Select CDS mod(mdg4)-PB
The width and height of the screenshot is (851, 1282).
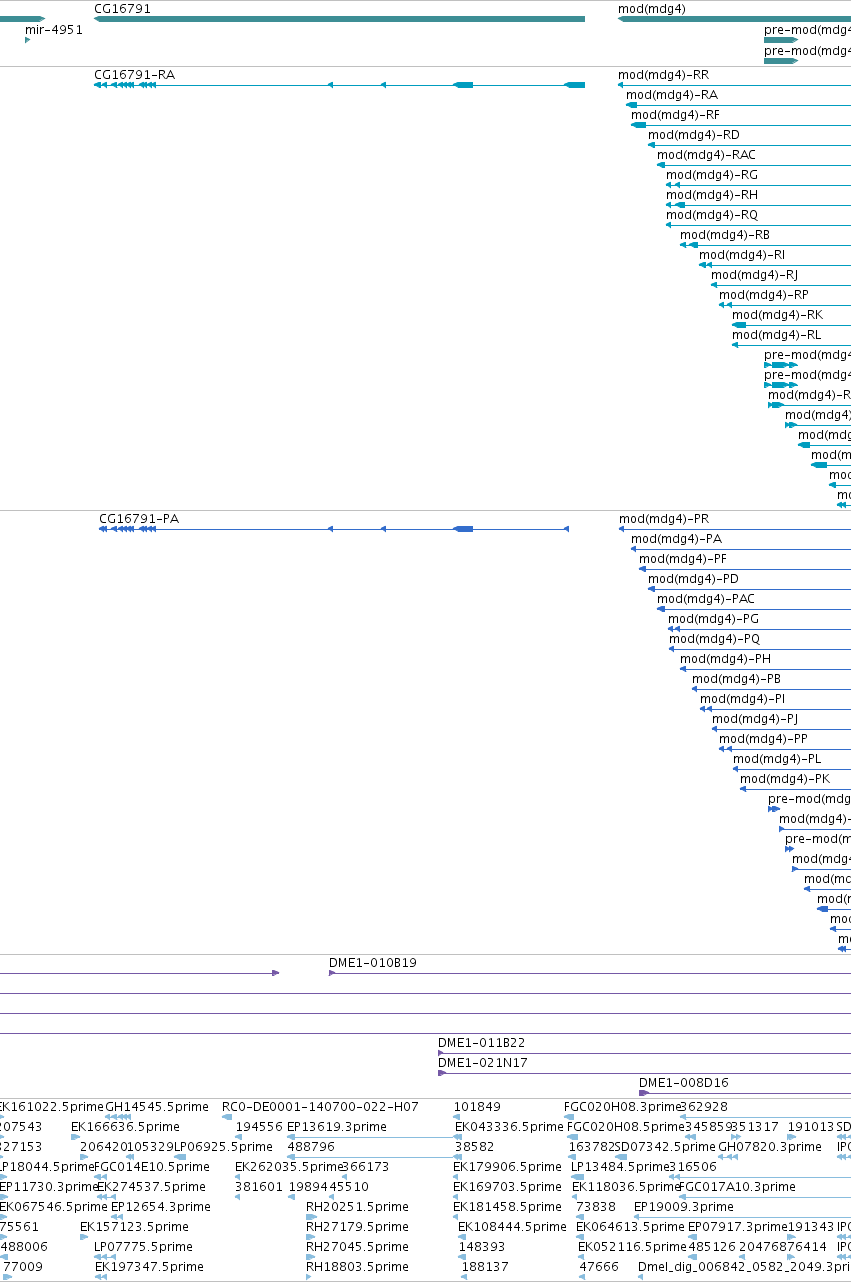[x=736, y=679]
